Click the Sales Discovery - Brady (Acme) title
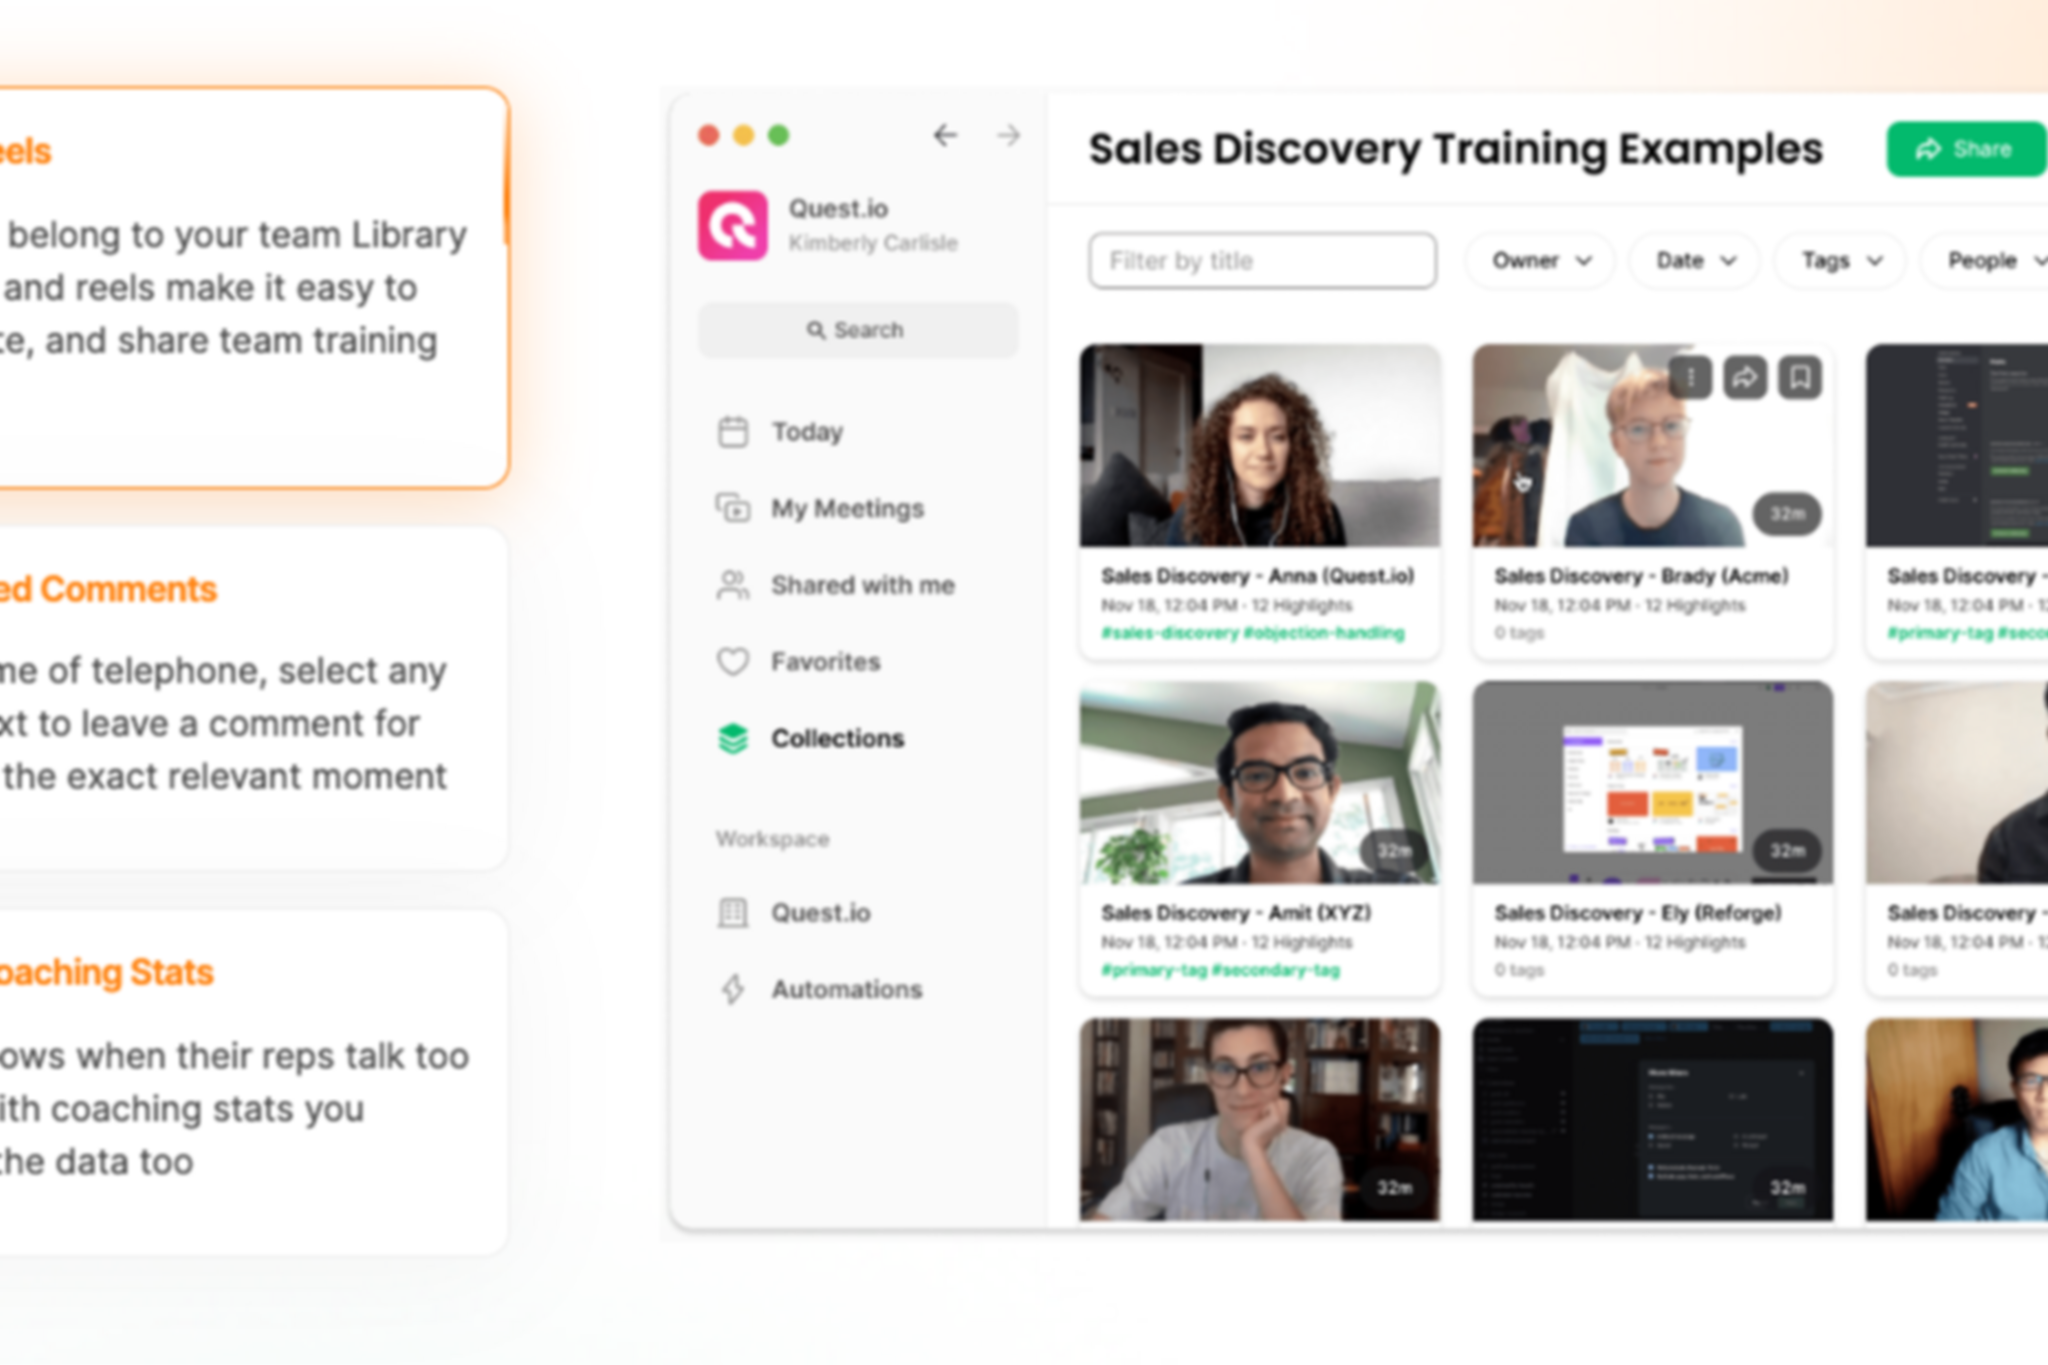 pyautogui.click(x=1641, y=576)
